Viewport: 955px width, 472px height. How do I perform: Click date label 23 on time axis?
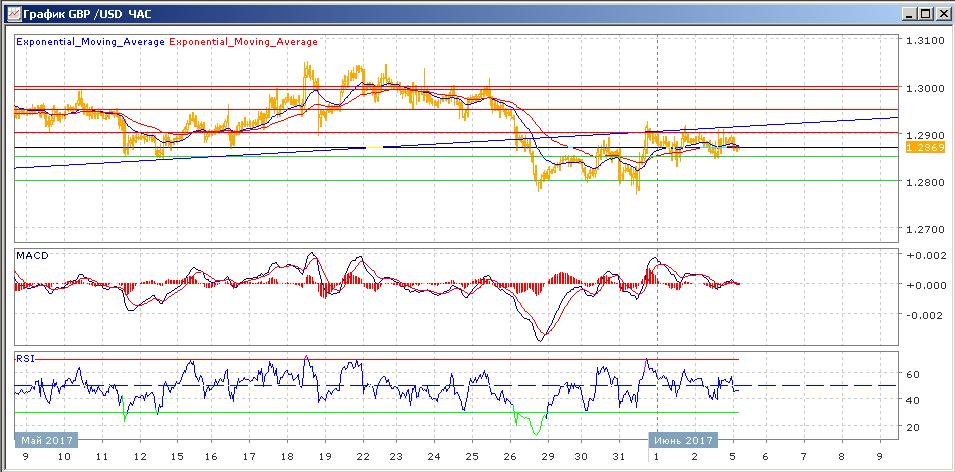pos(396,456)
